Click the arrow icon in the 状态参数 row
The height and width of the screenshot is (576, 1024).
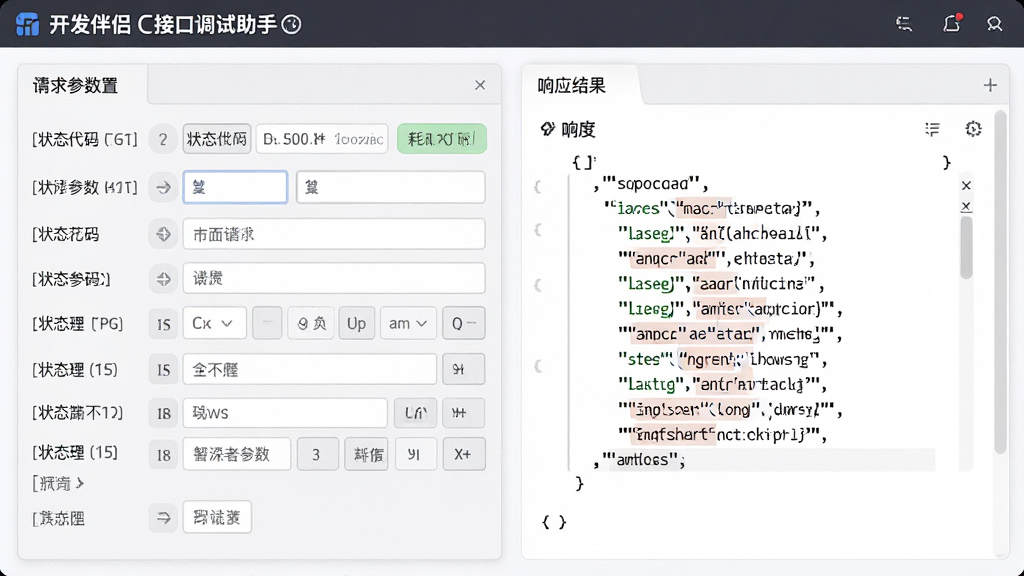click(163, 187)
